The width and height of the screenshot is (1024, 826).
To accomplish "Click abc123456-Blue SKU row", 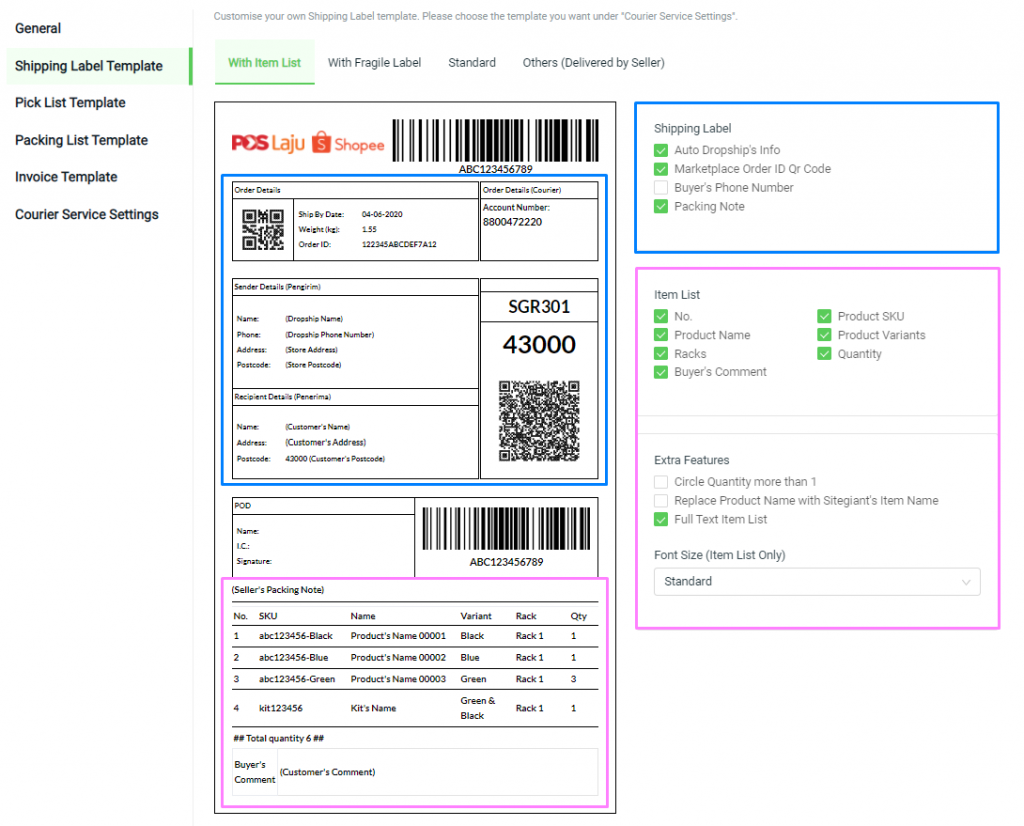I will 293,658.
